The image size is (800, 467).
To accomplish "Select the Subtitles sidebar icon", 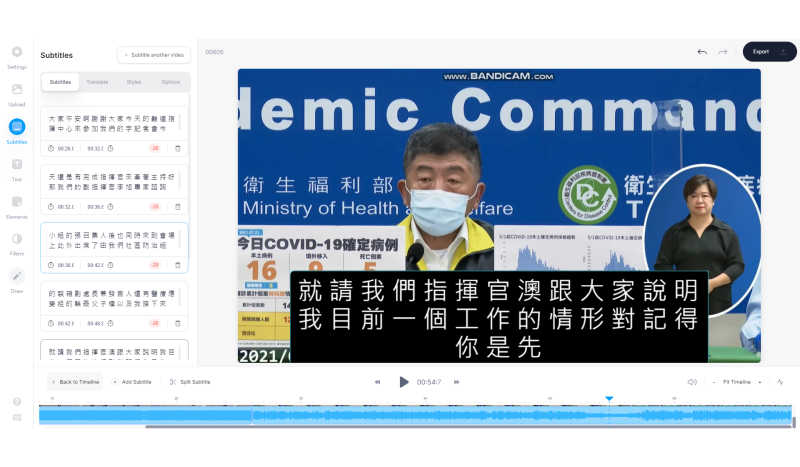I will click(17, 127).
